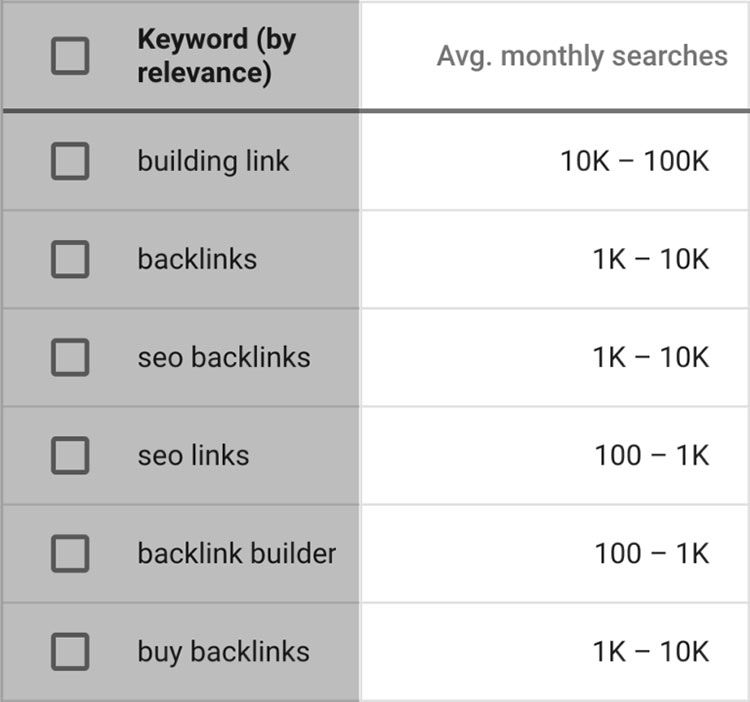750x702 pixels.
Task: Tick the seo links checkbox
Action: pos(70,455)
